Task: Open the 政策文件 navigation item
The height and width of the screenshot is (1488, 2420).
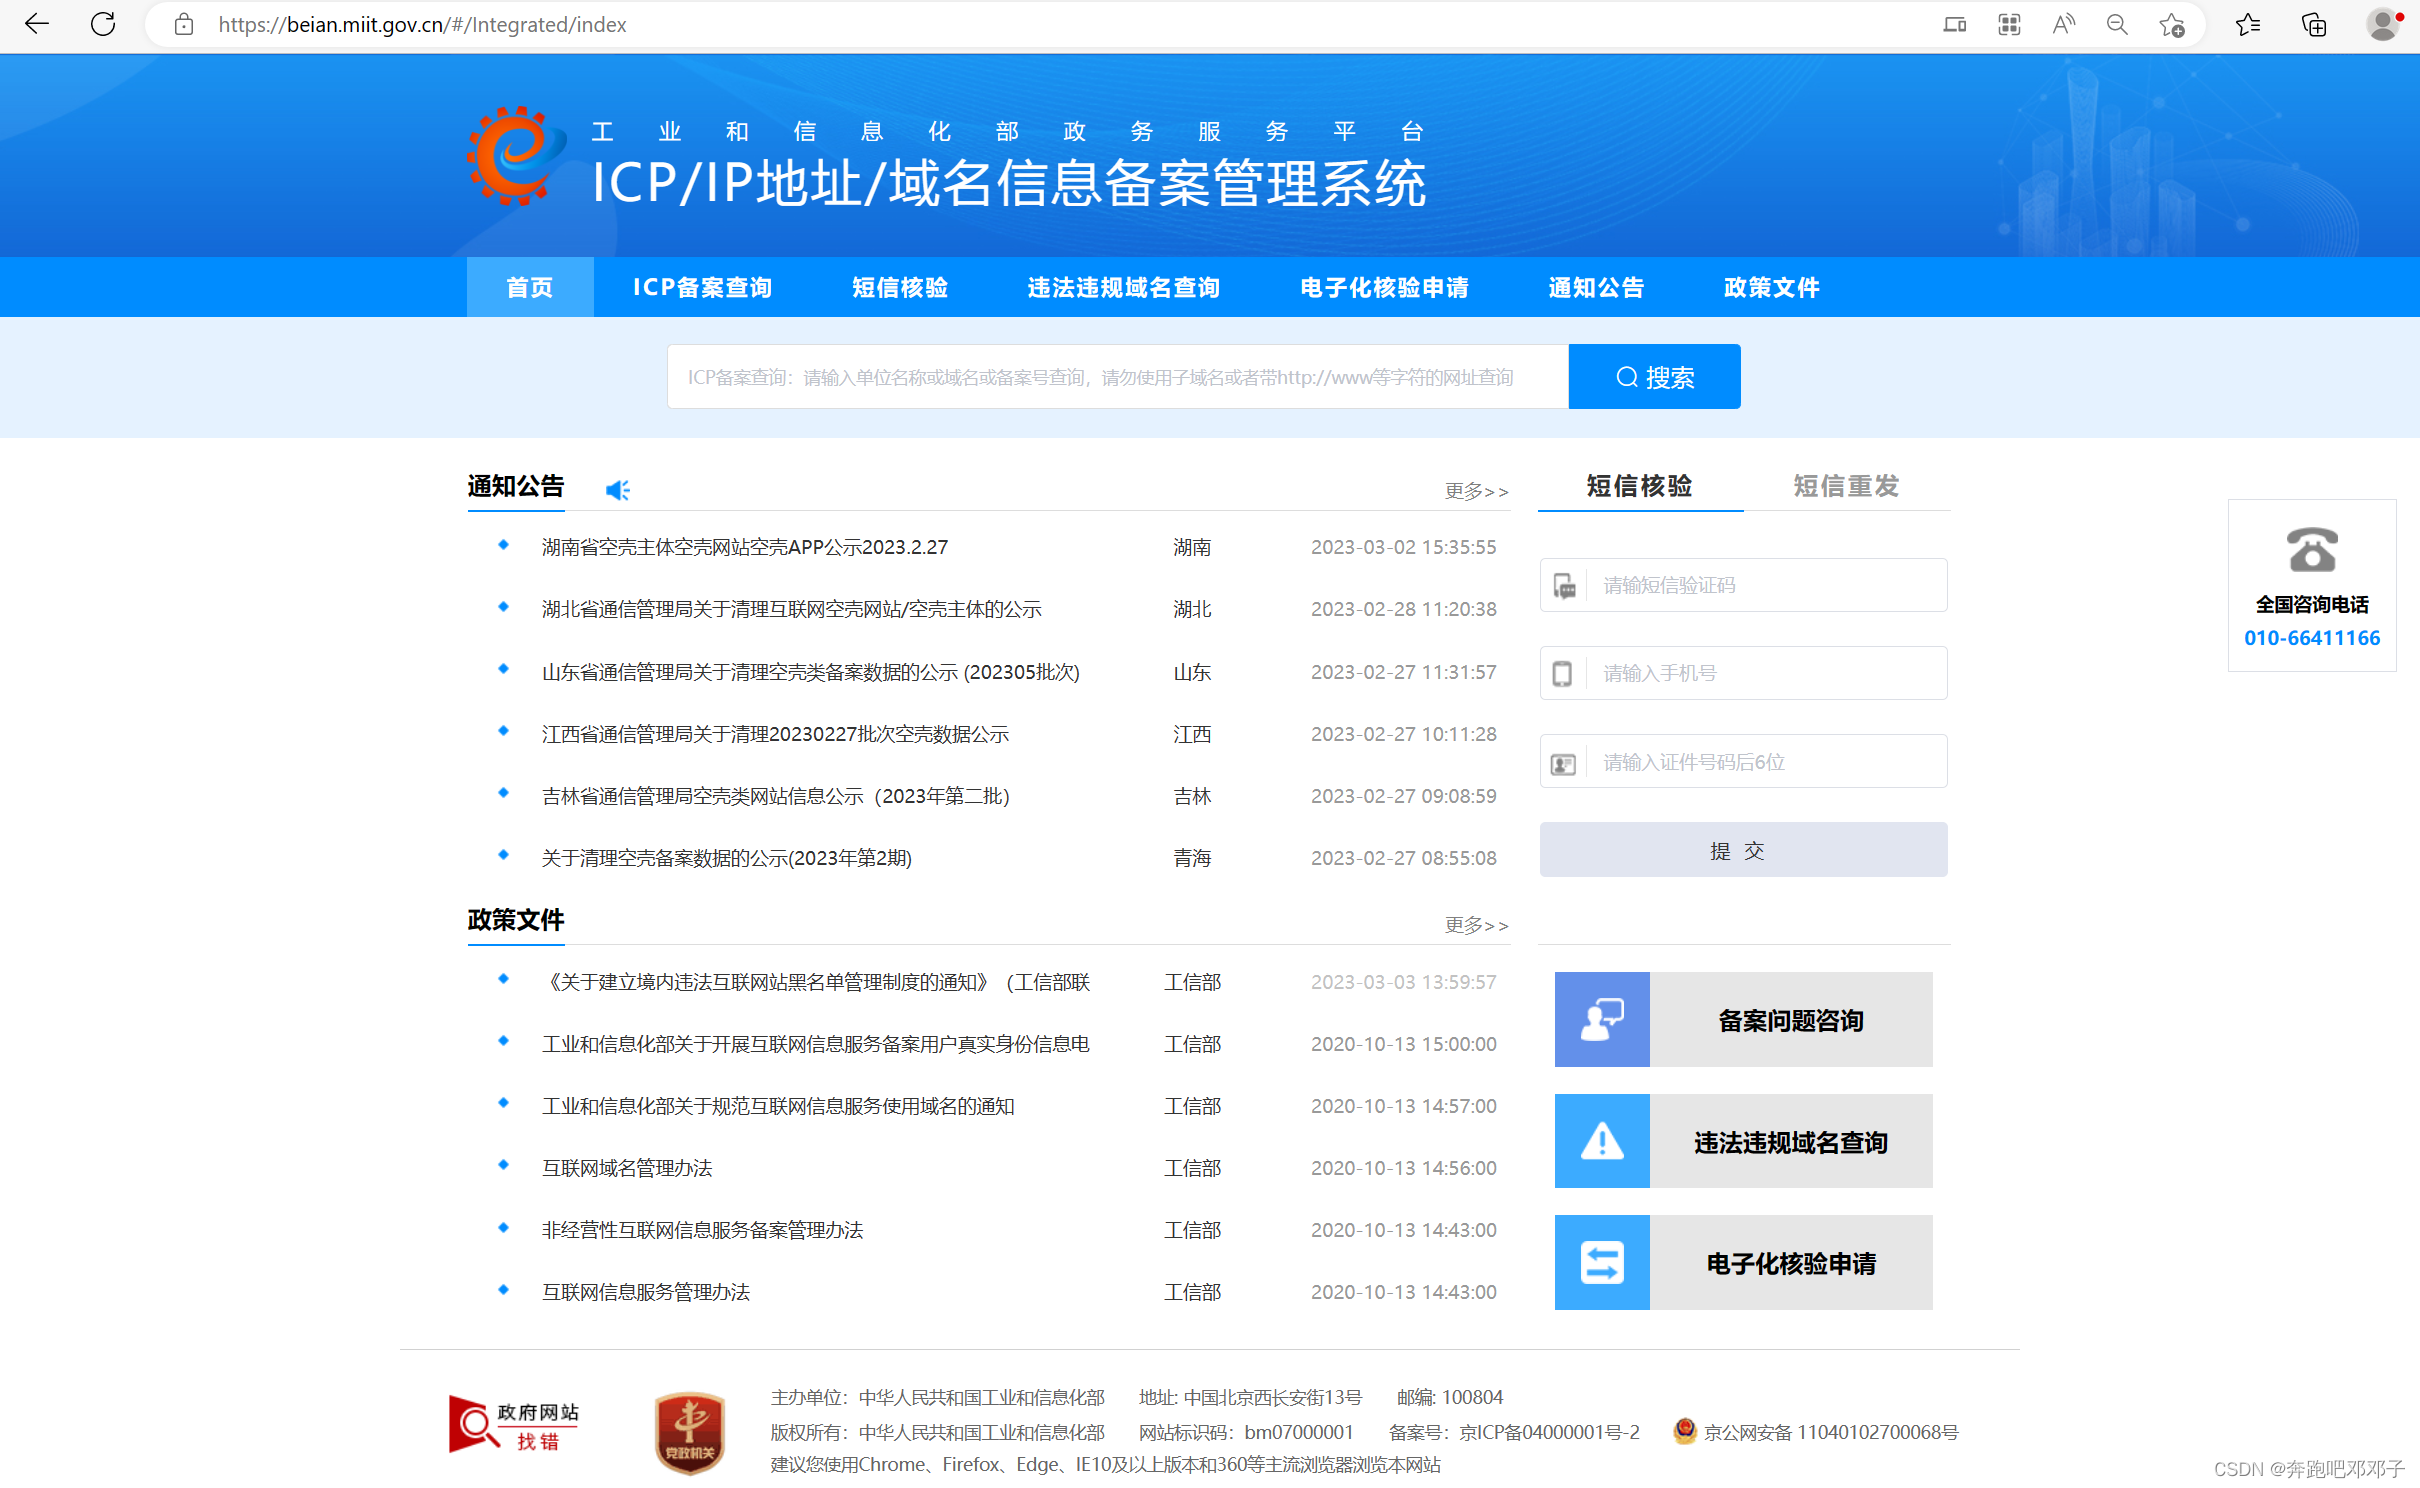Action: 1772,287
